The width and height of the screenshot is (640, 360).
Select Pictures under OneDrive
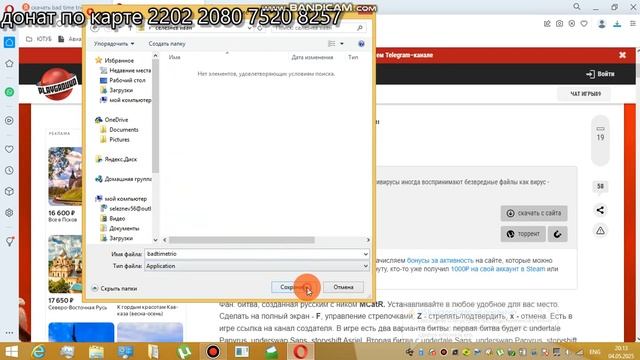(119, 140)
